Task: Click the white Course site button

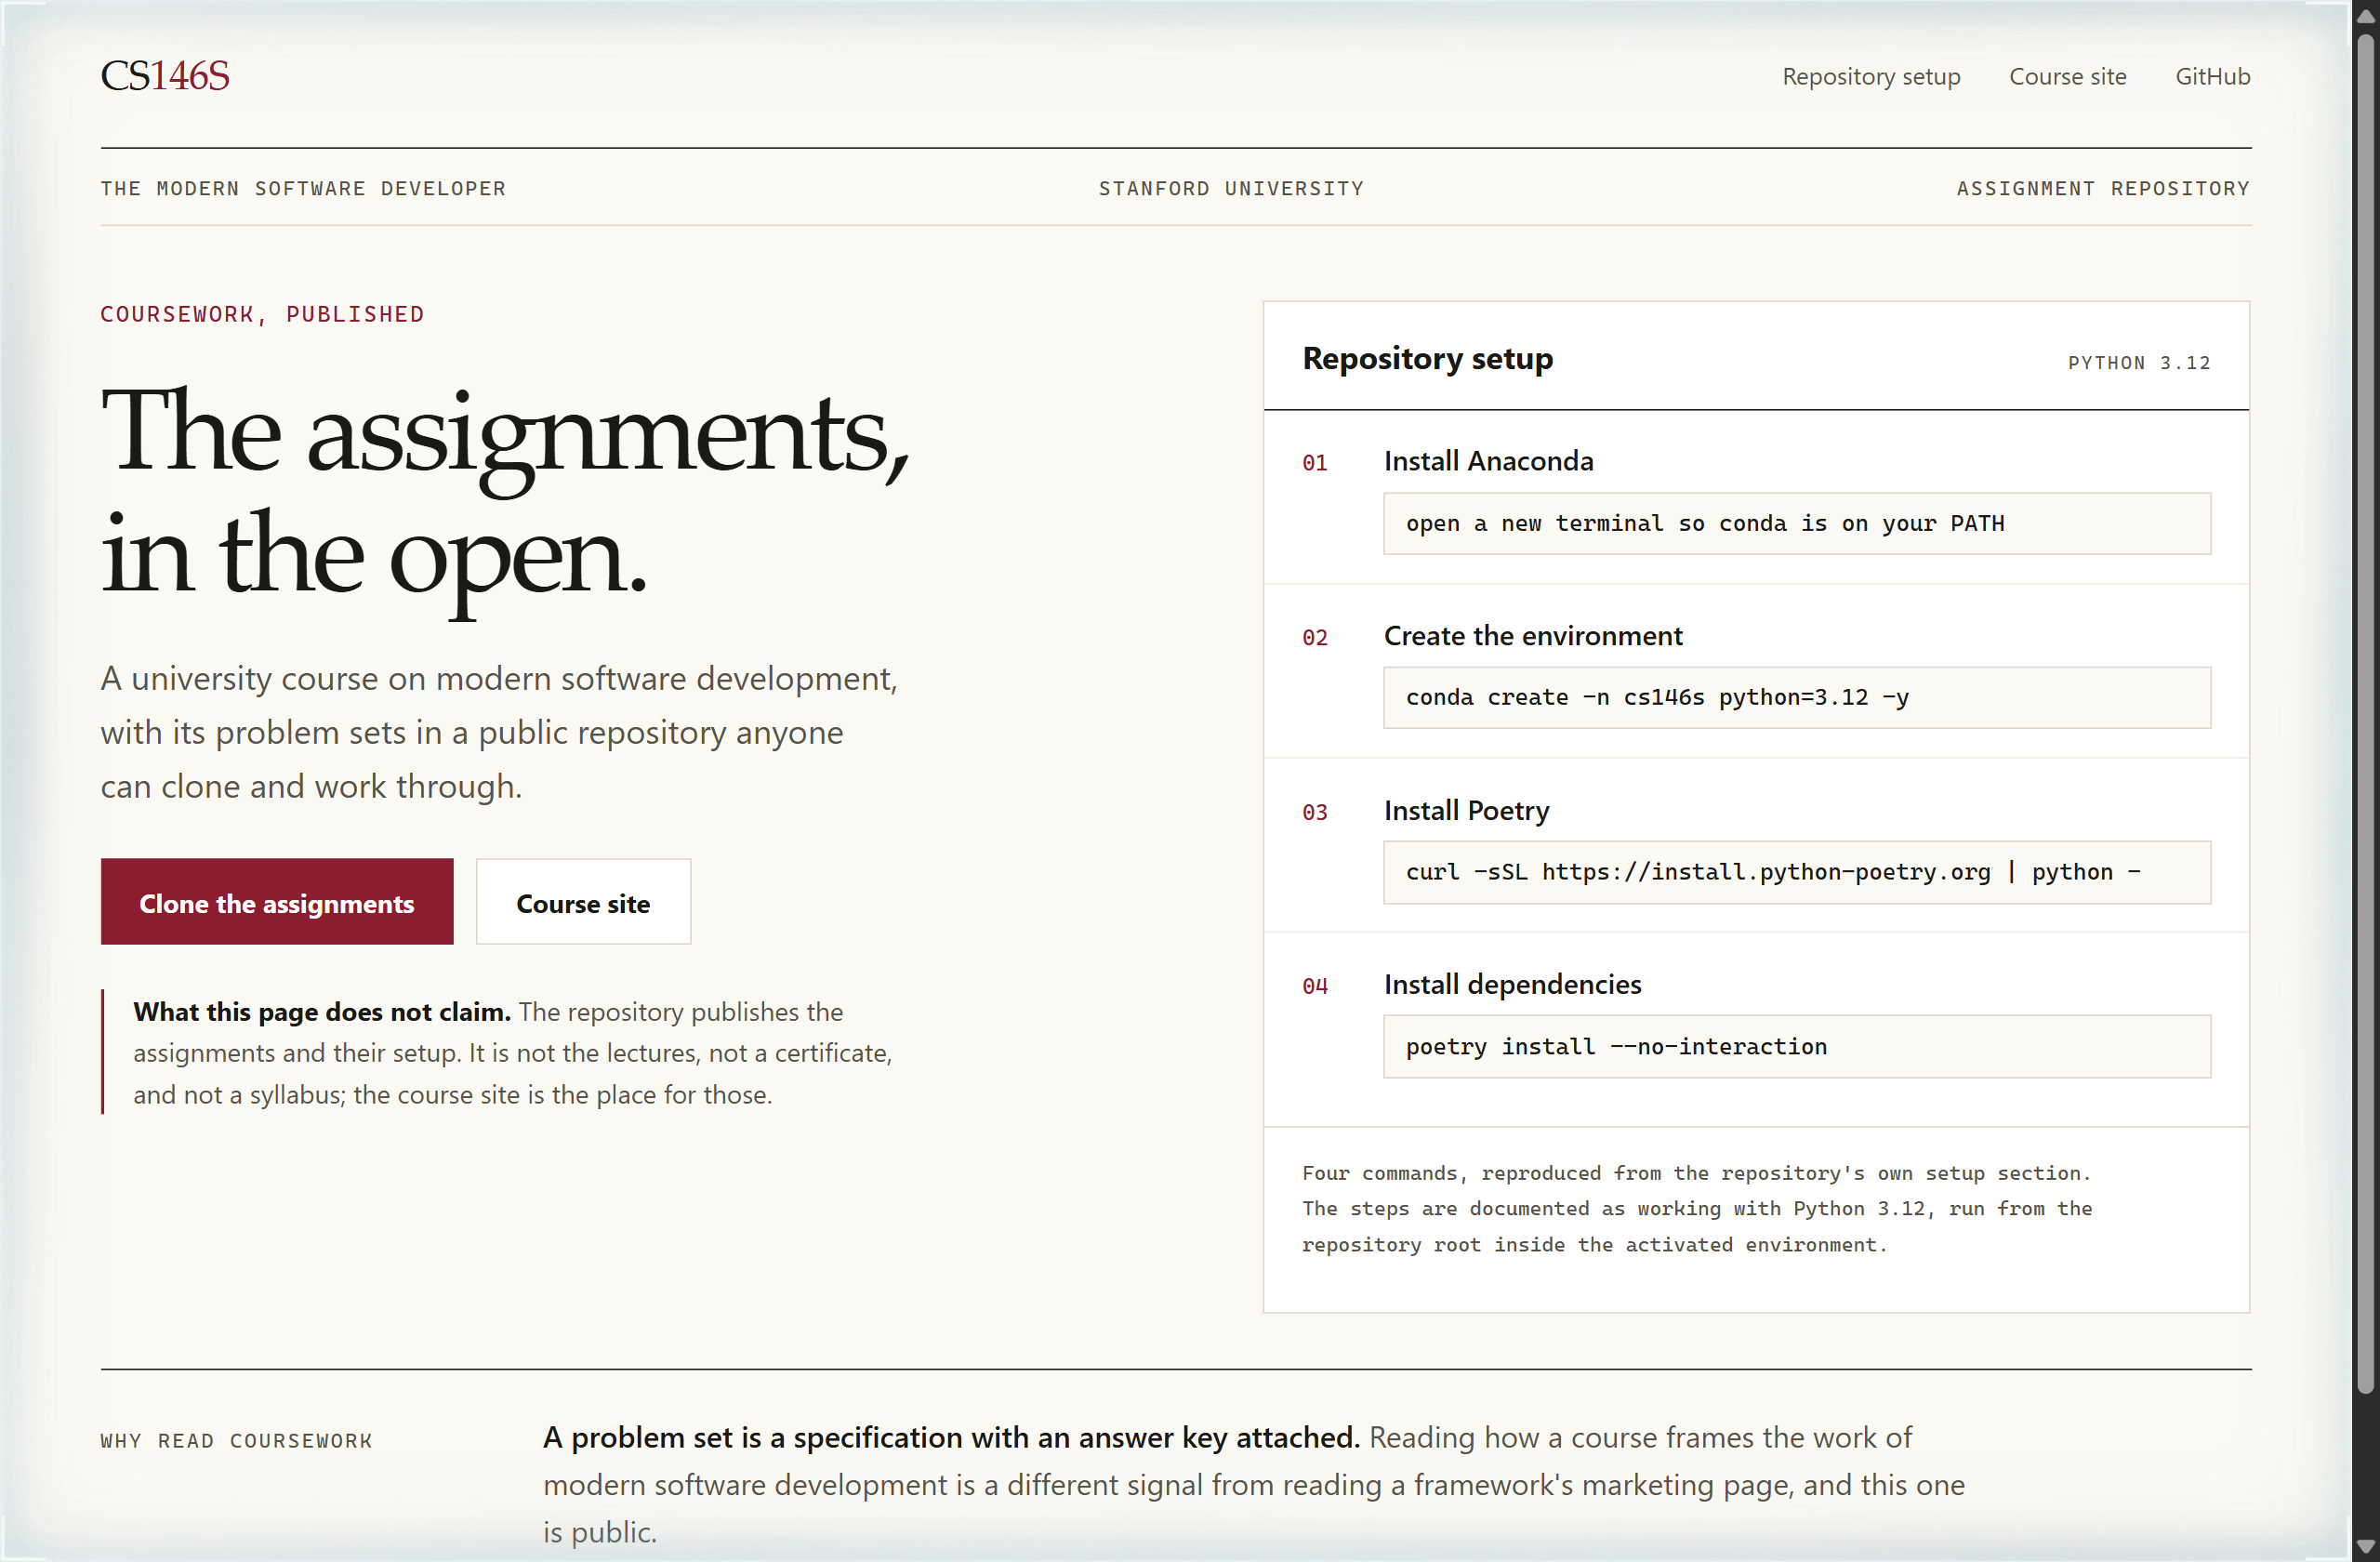Action: [583, 902]
